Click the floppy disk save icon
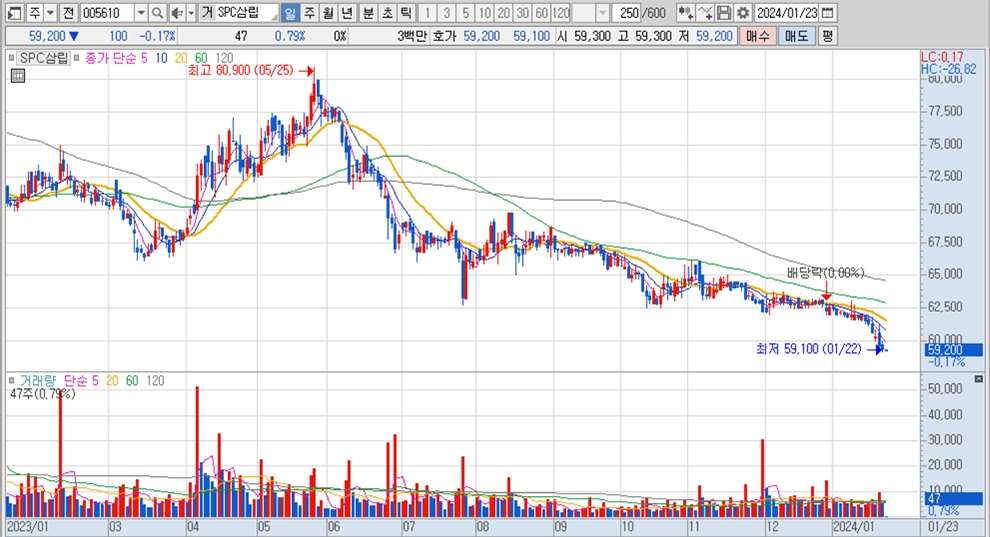990x537 pixels. point(723,13)
